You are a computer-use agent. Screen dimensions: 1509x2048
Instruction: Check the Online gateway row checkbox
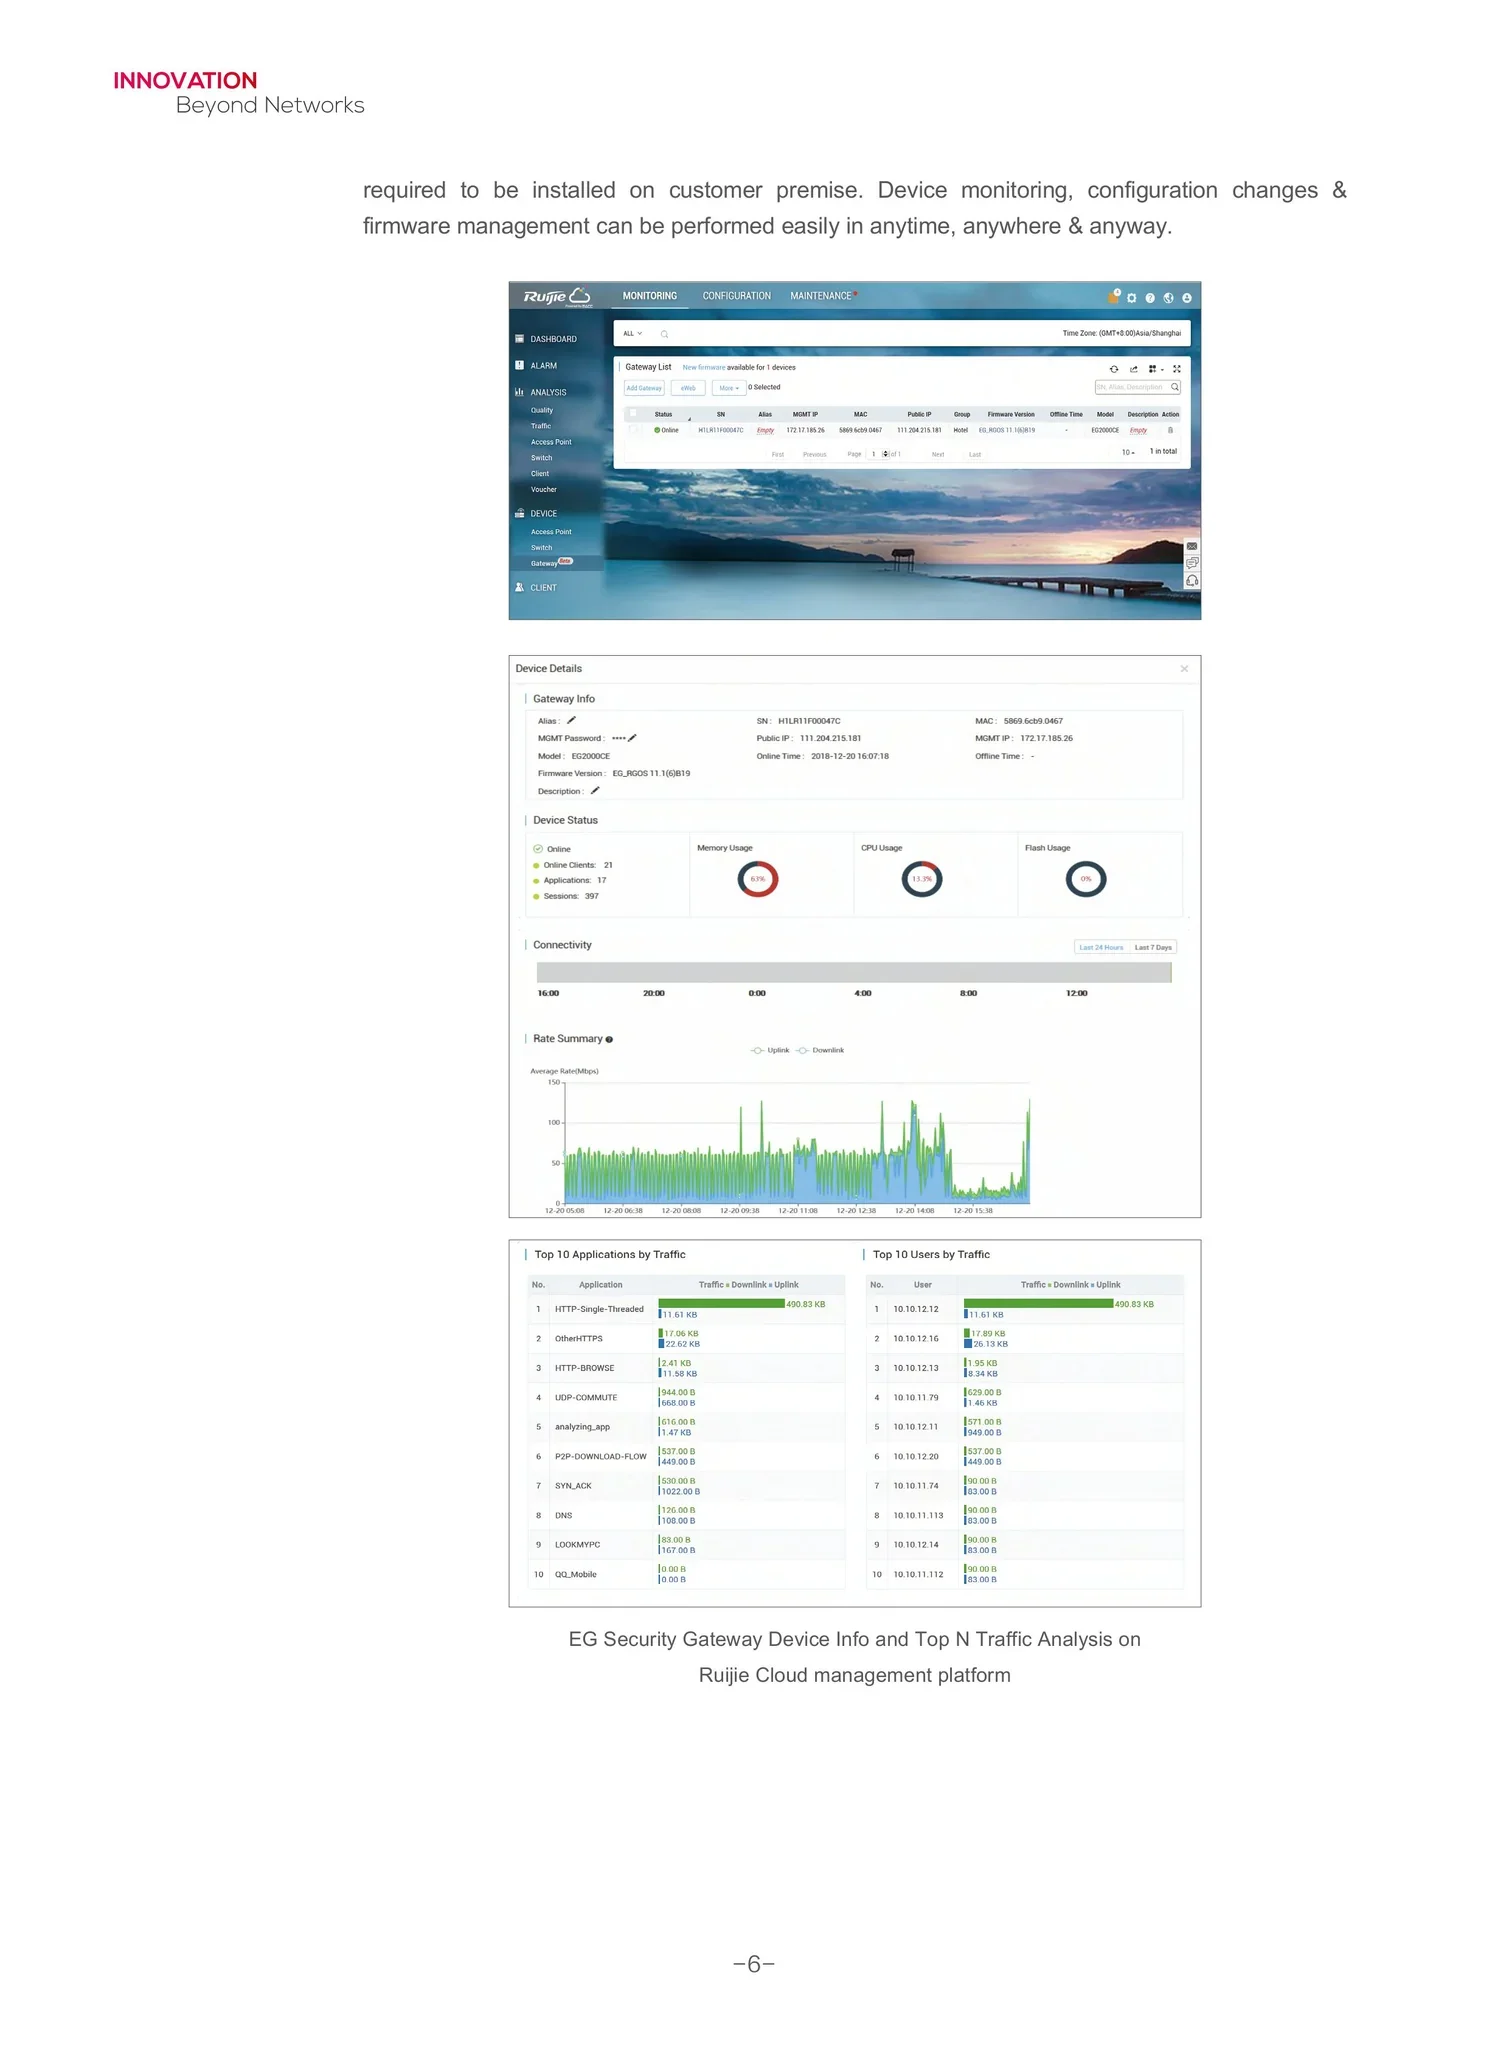click(x=632, y=430)
